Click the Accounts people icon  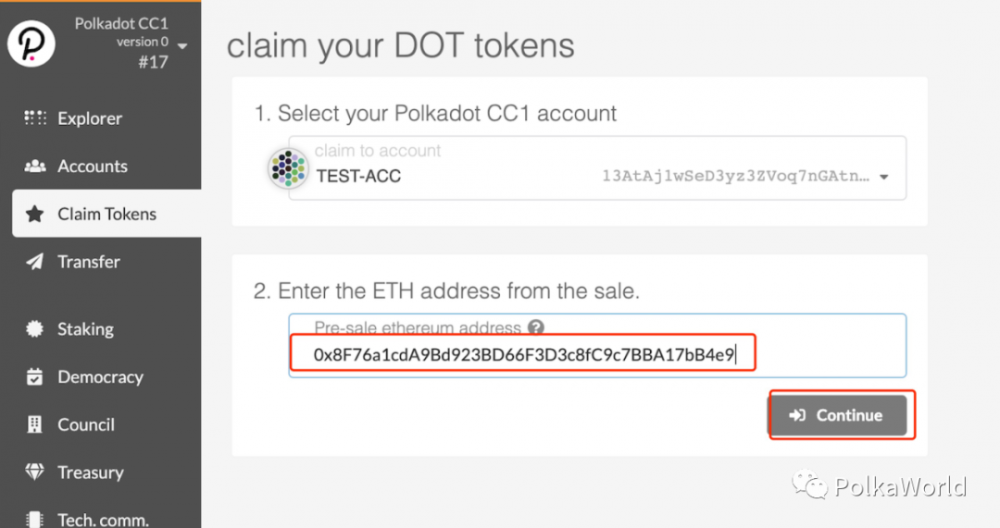tap(35, 166)
